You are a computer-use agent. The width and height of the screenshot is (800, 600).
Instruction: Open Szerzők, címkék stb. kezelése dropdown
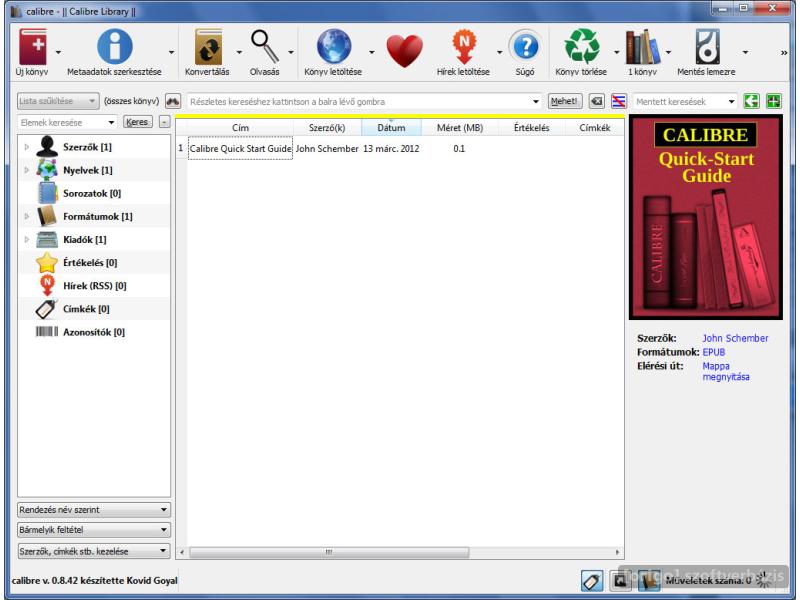click(94, 551)
